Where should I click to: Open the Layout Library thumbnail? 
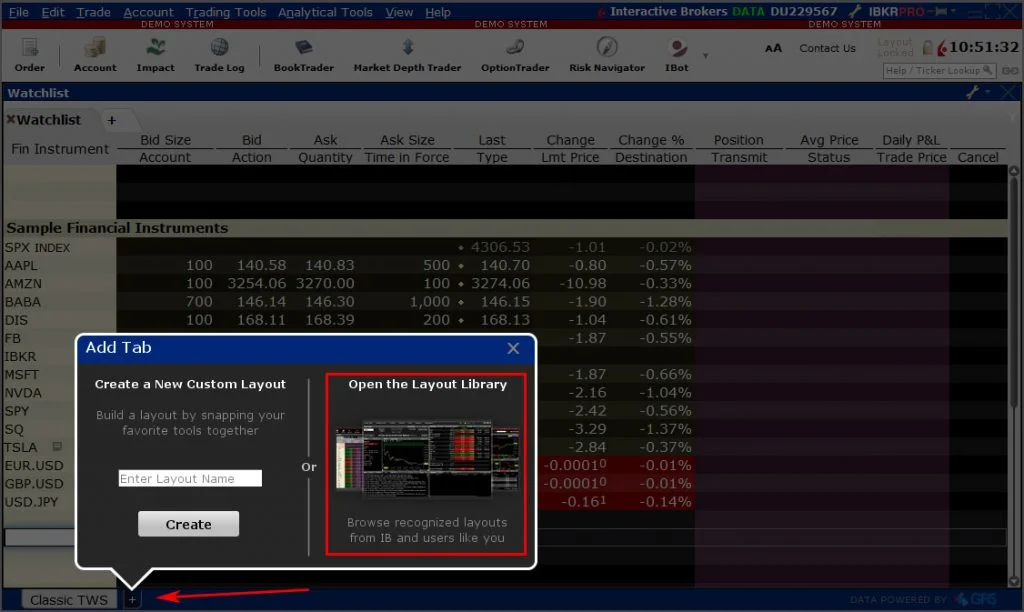tap(427, 459)
